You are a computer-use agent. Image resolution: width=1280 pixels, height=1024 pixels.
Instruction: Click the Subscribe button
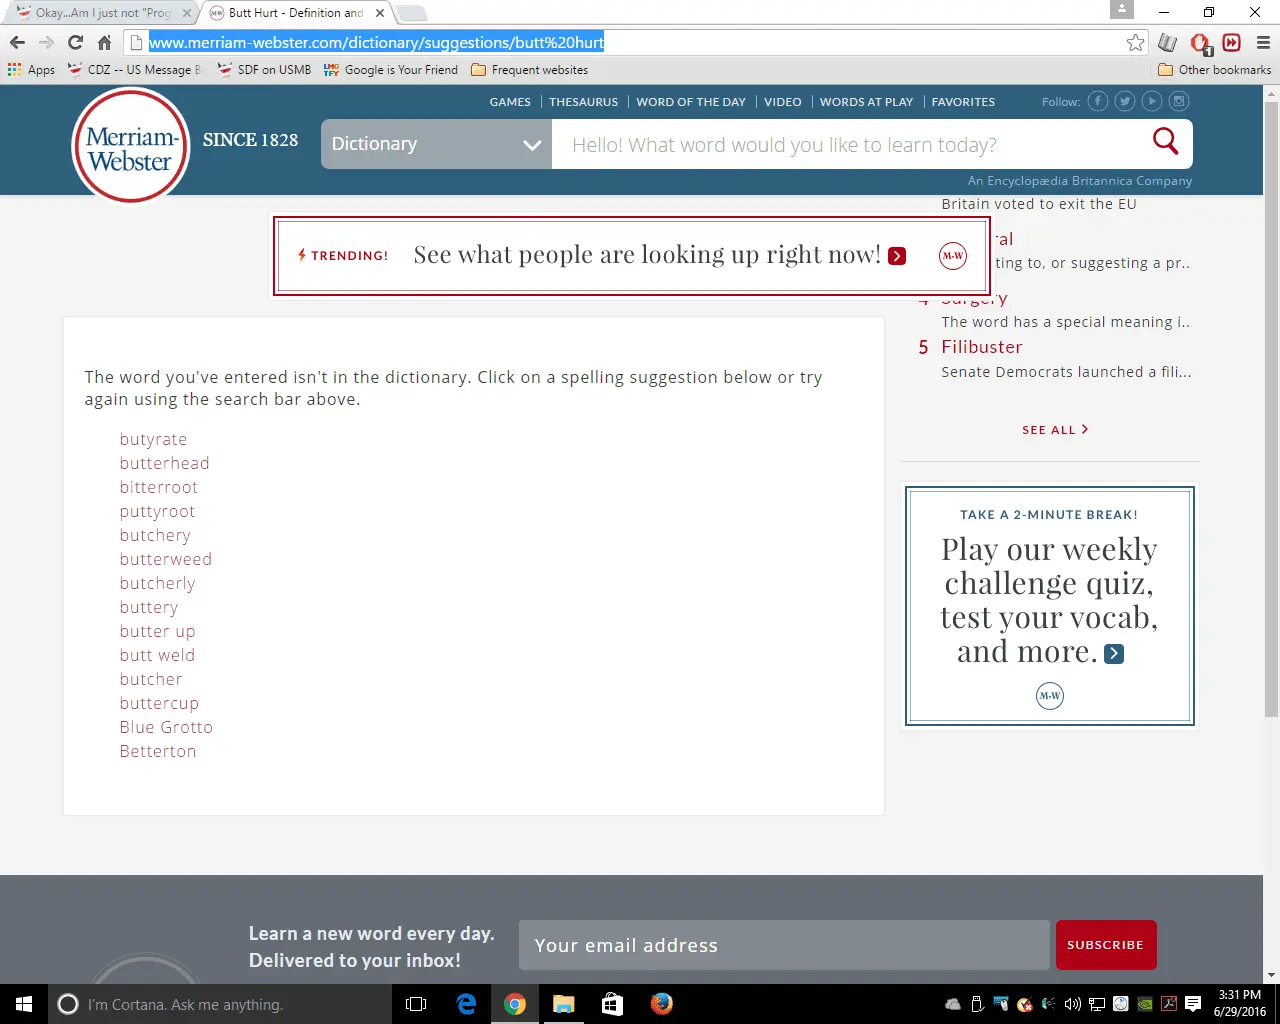click(x=1105, y=945)
